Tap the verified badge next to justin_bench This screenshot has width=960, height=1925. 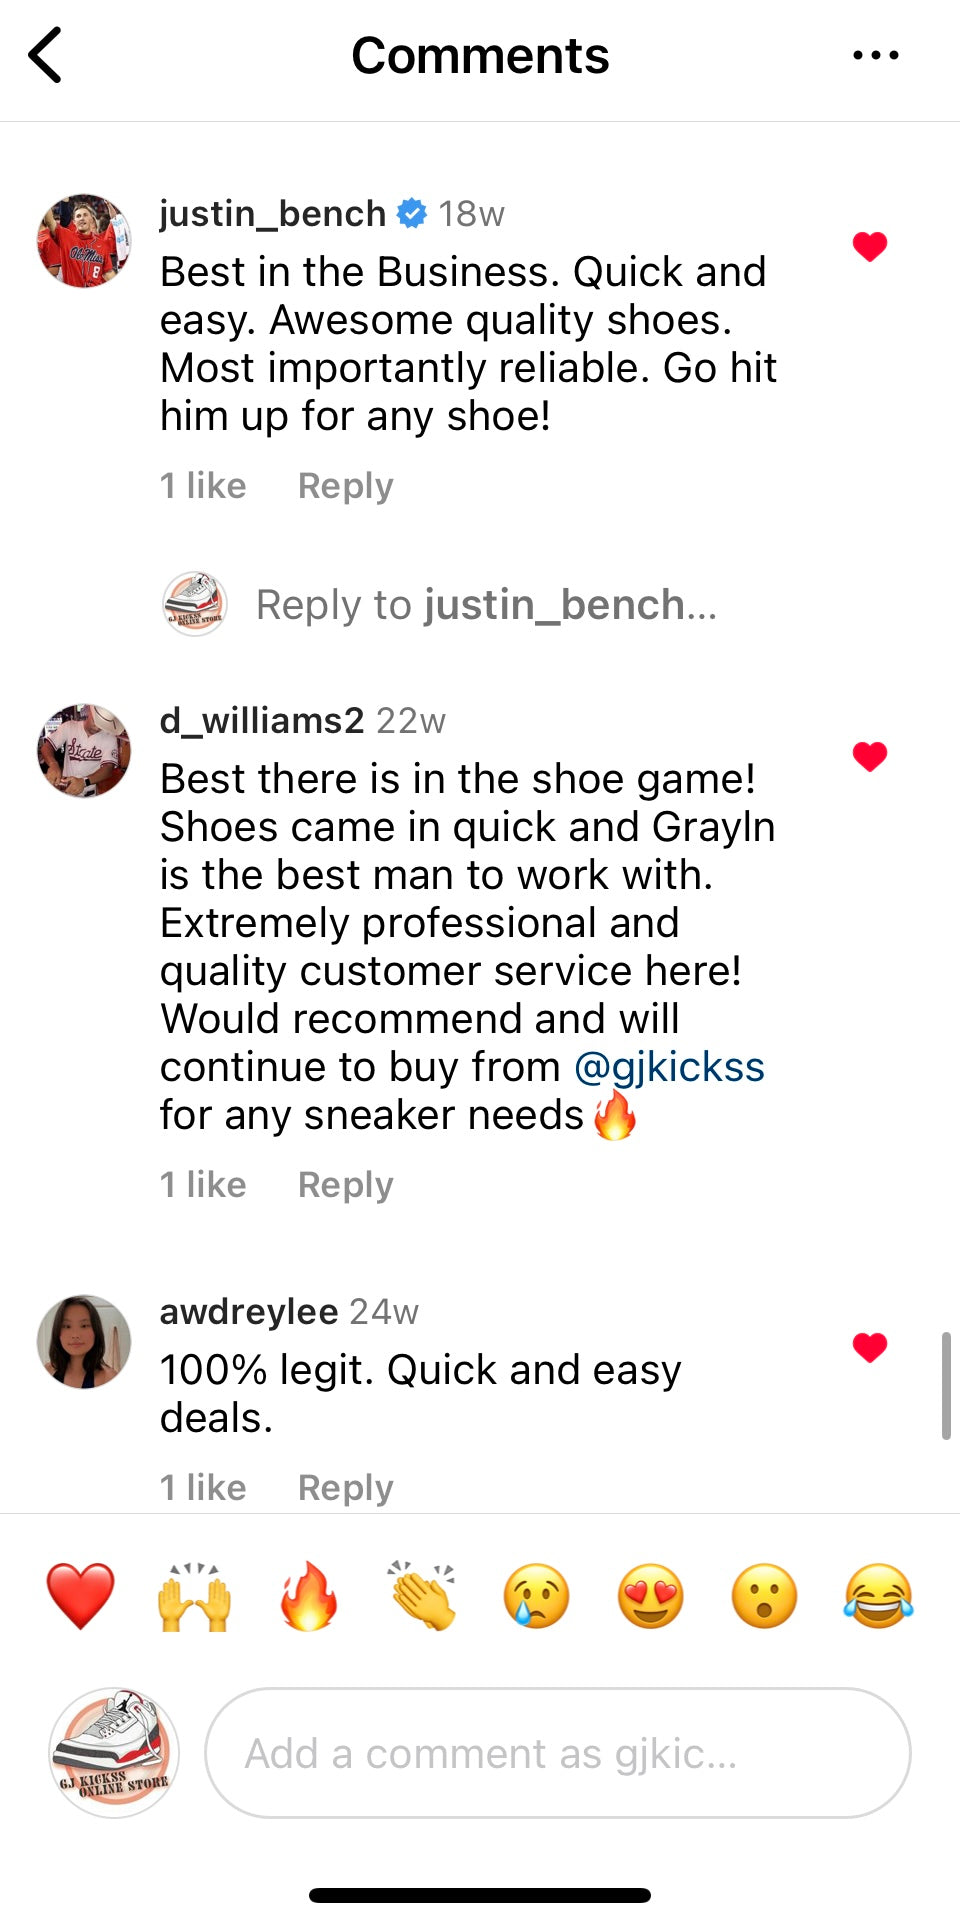[x=412, y=213]
